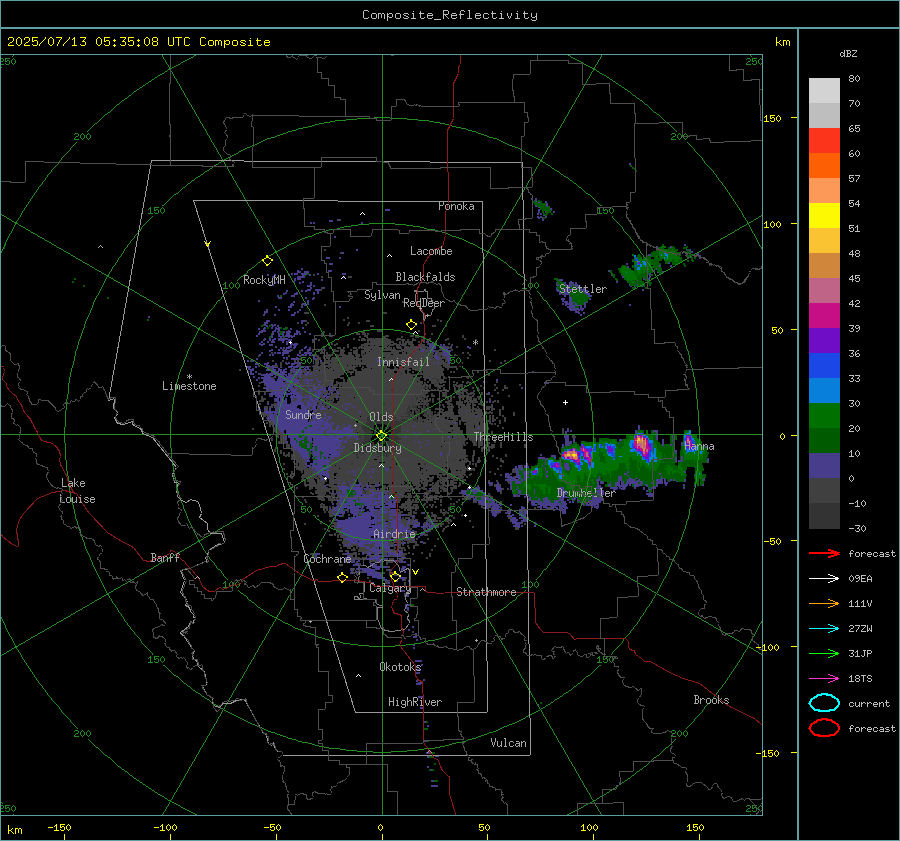Click the yellow diamond marker above Calgary
The height and width of the screenshot is (841, 900).
(x=395, y=576)
